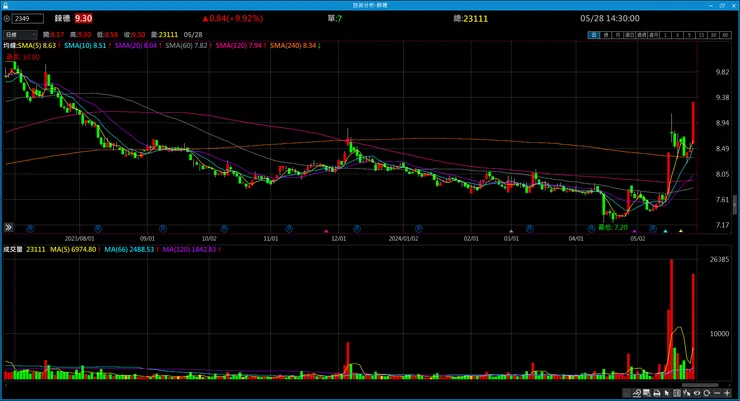This screenshot has height=401, width=740.
Task: Click the 2024/01/02 date axis label
Action: coord(403,239)
